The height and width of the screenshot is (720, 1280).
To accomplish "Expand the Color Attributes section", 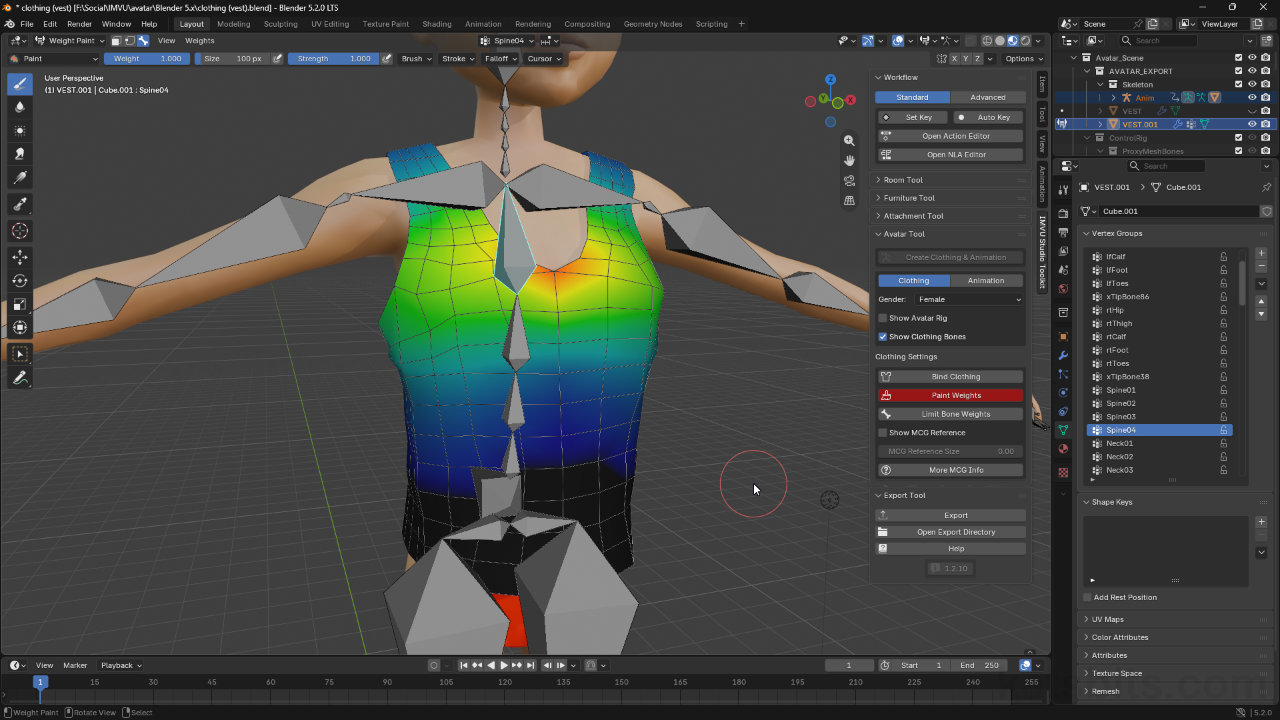I will (x=1176, y=637).
